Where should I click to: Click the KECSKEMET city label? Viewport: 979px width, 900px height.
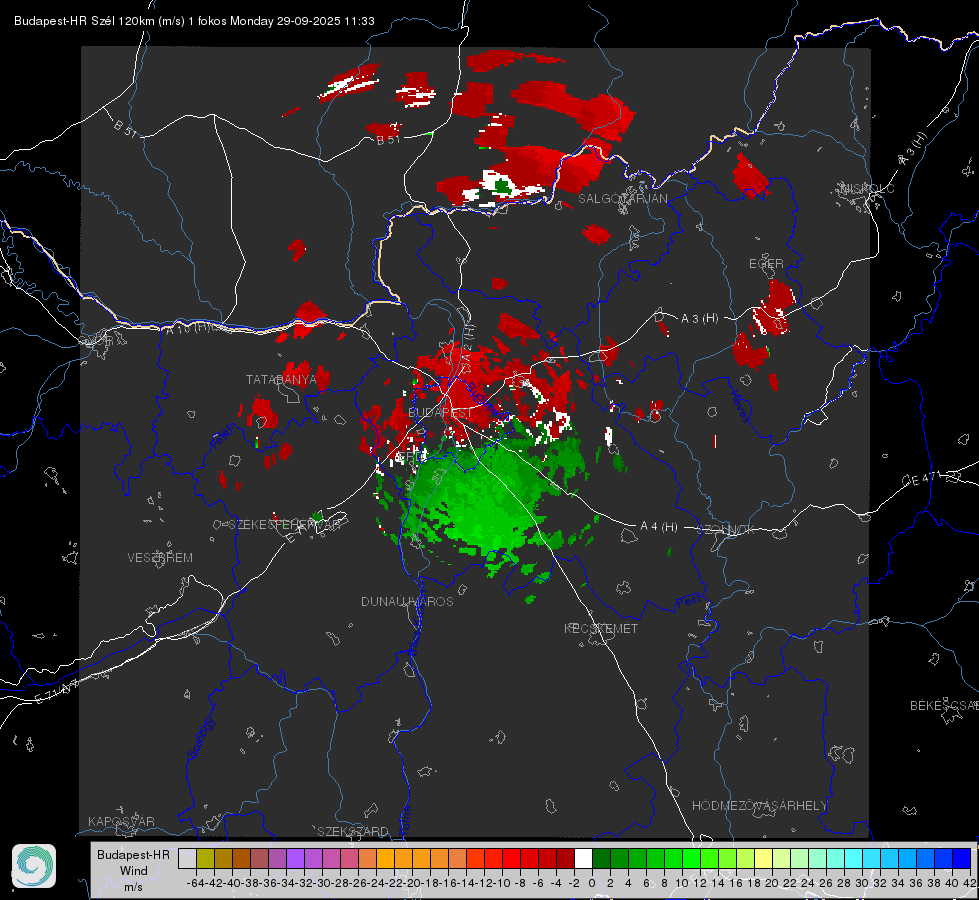click(601, 628)
